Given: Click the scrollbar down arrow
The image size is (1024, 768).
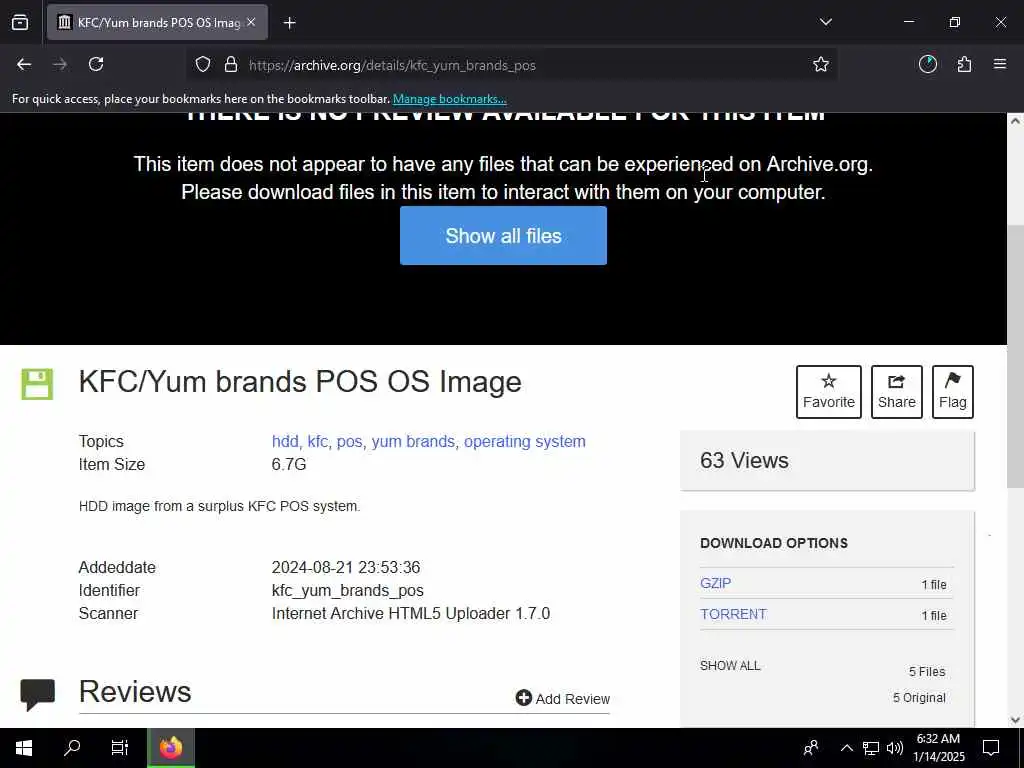Looking at the screenshot, I should (1016, 720).
